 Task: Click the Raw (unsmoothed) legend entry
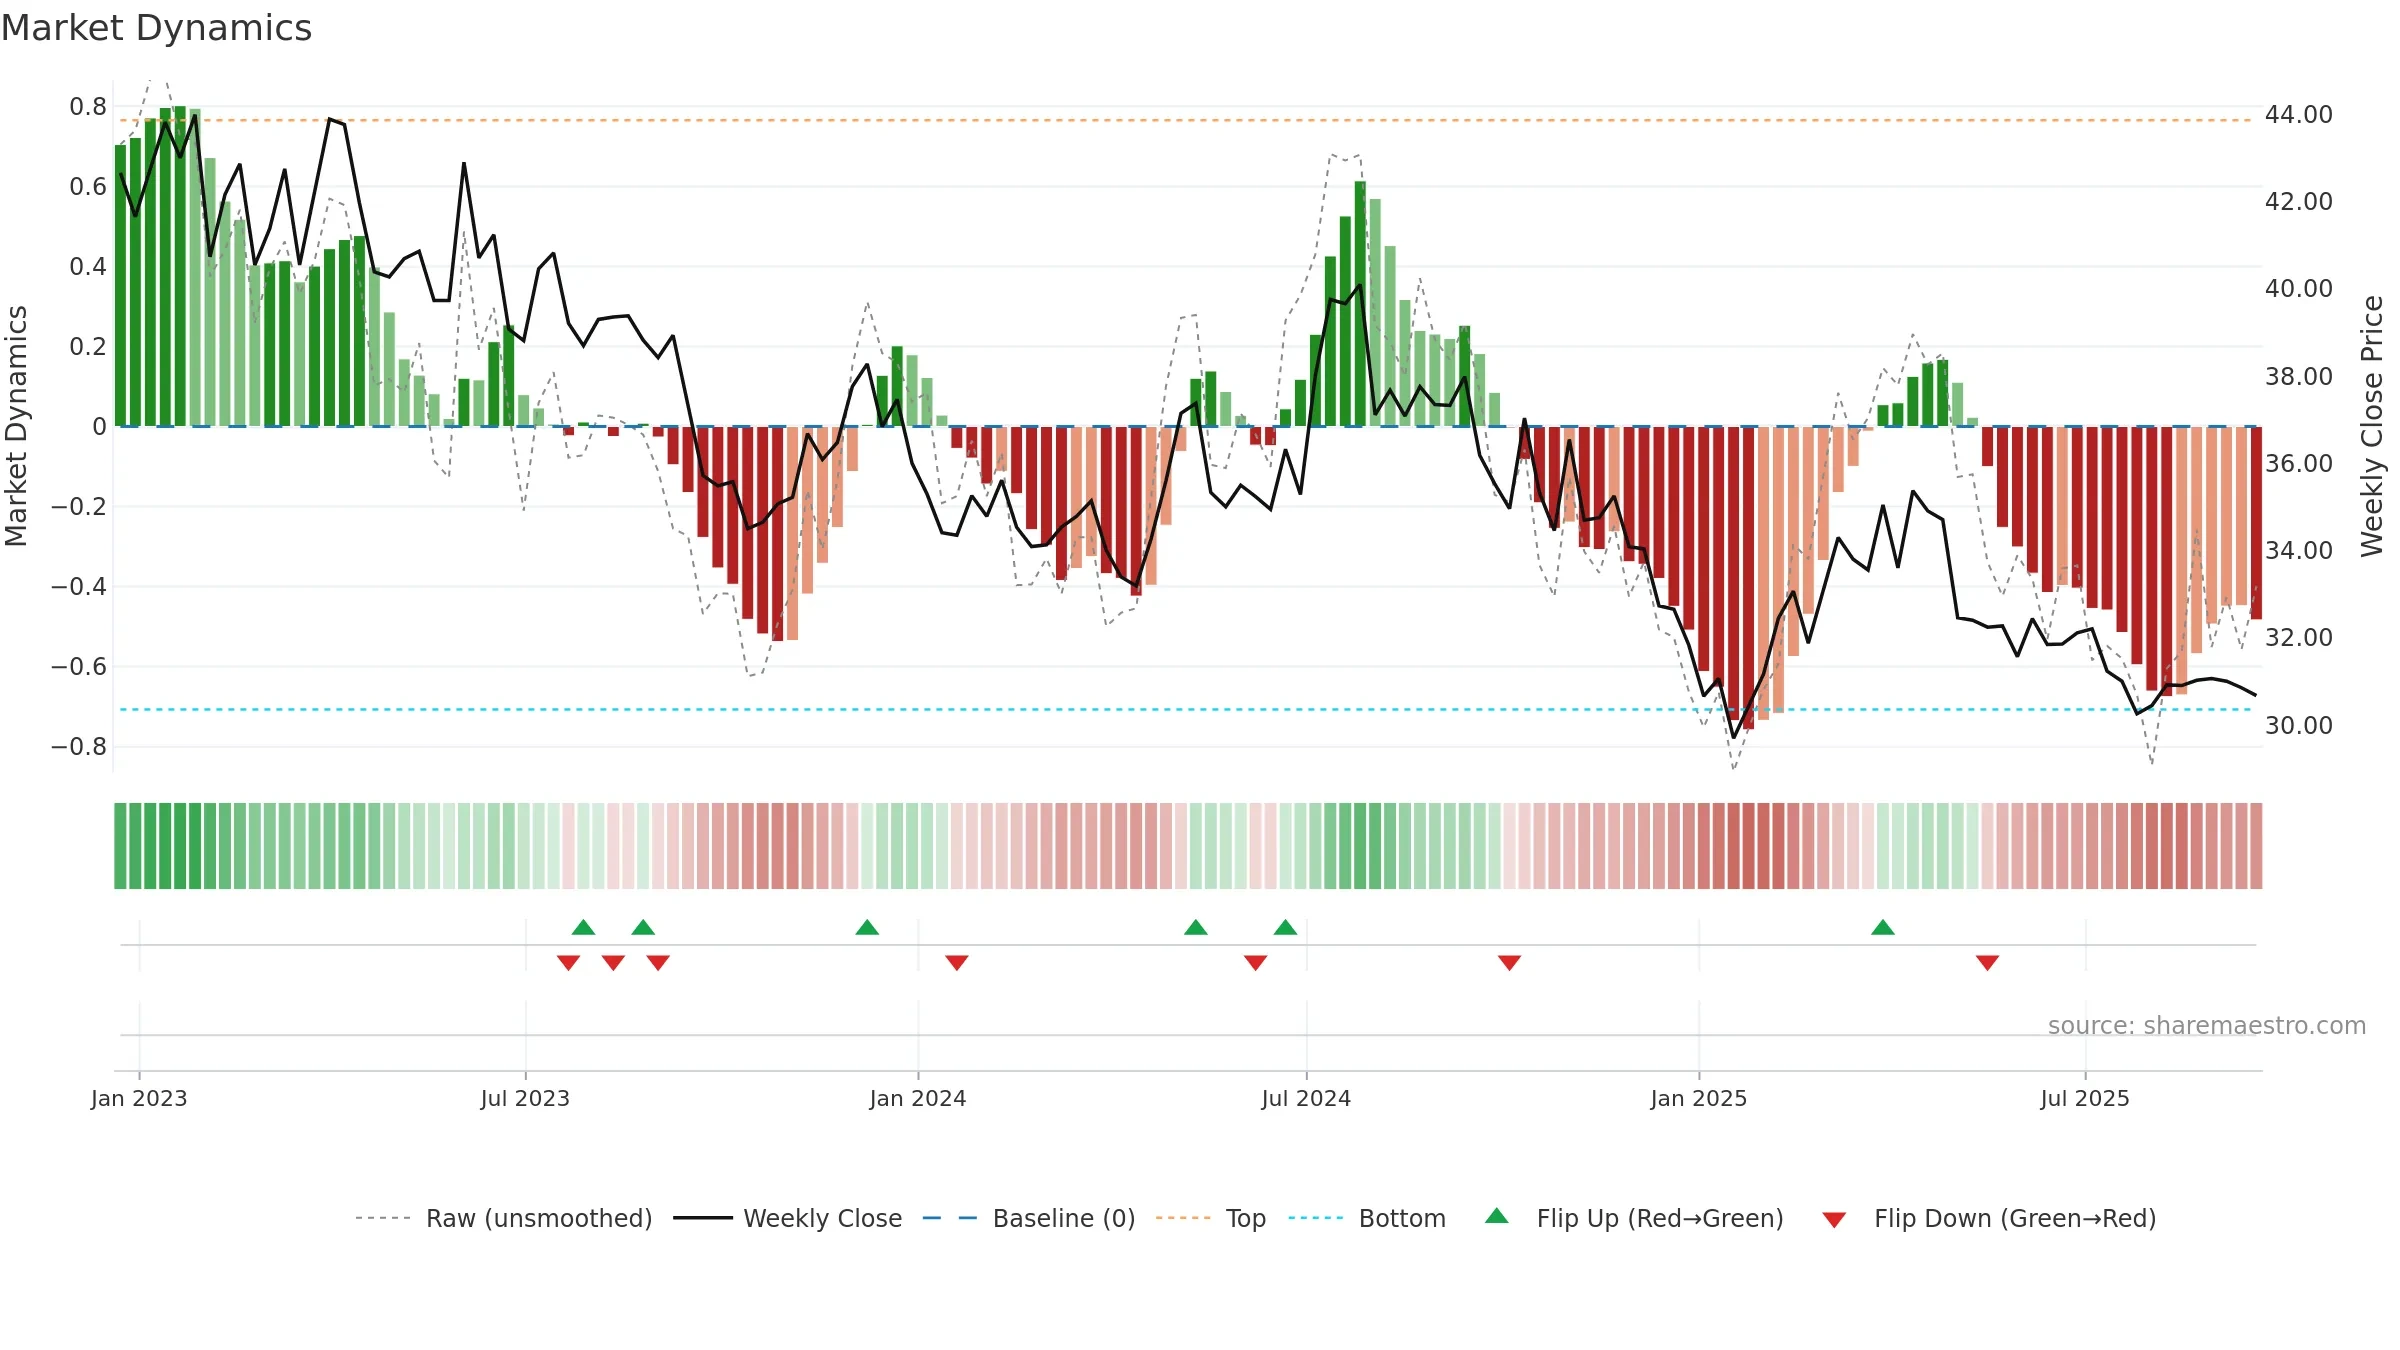pos(503,1218)
